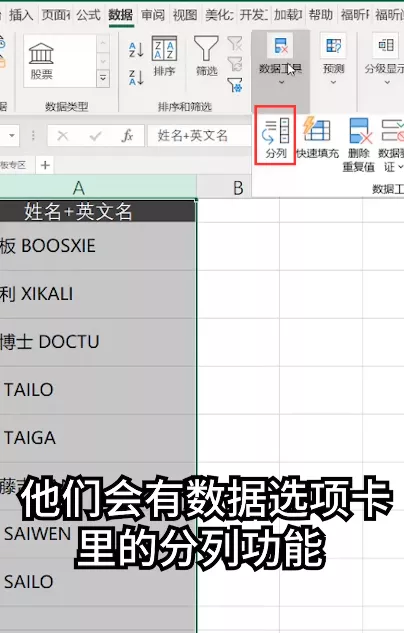Image resolution: width=404 pixels, height=633 pixels.
Task: Select the cell containing SAILO
Action: pos(98,582)
